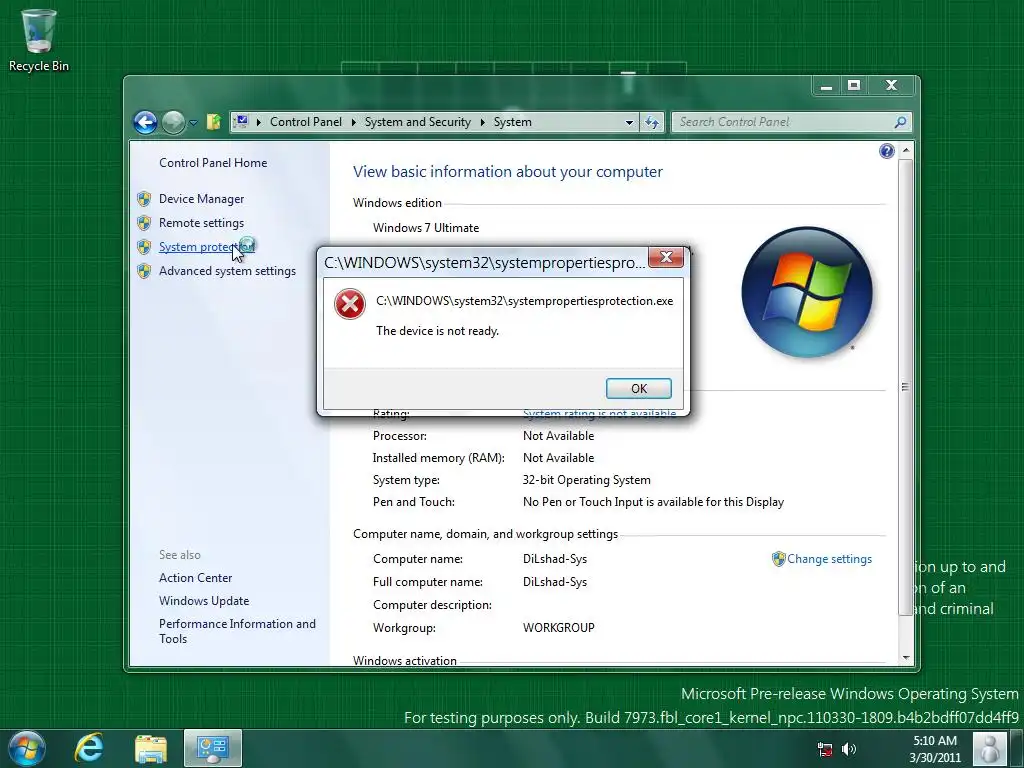Open Action Center under See also
Screen dimensions: 1024x768
195,578
